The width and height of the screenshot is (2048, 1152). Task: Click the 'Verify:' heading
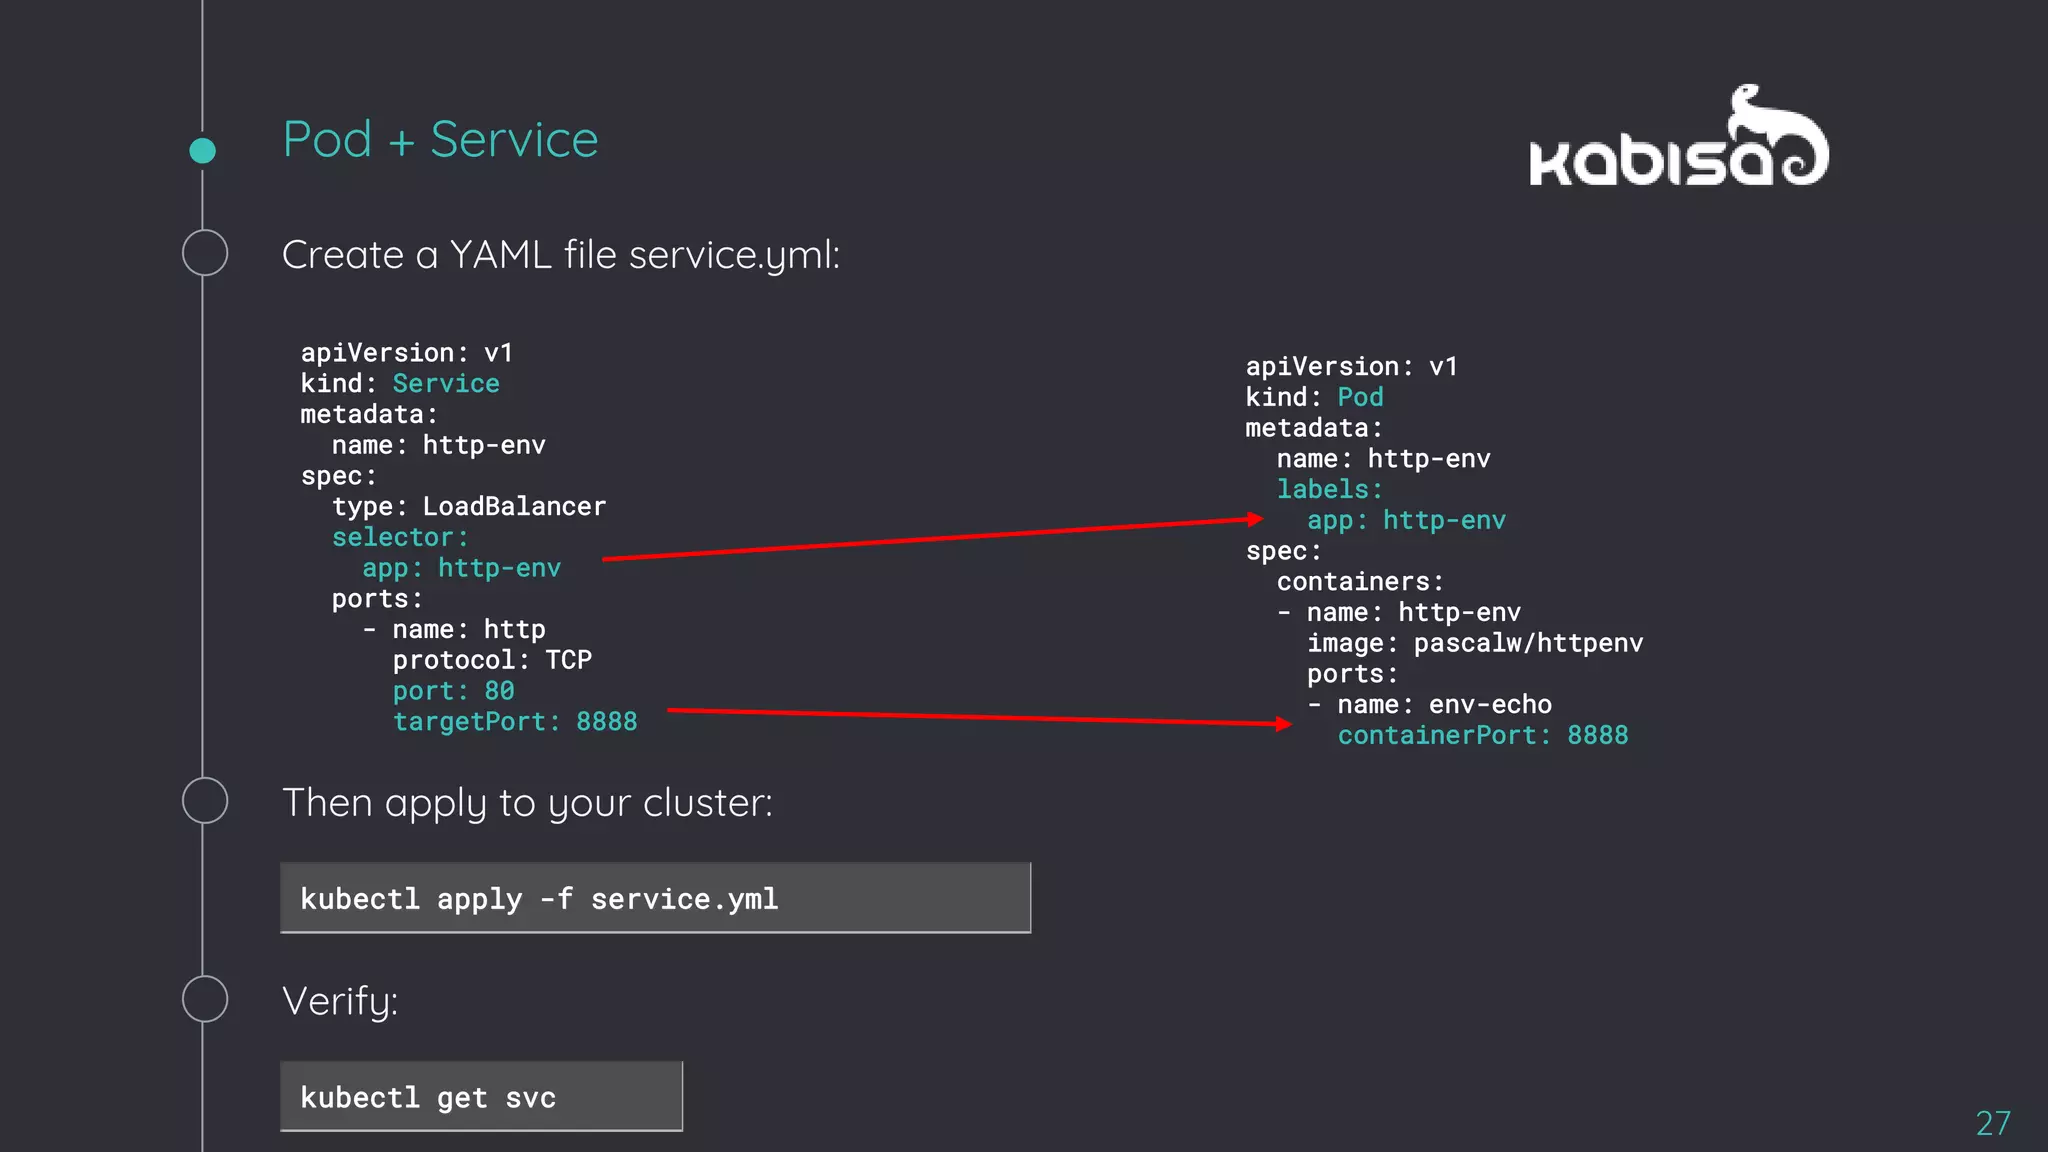tap(341, 1002)
